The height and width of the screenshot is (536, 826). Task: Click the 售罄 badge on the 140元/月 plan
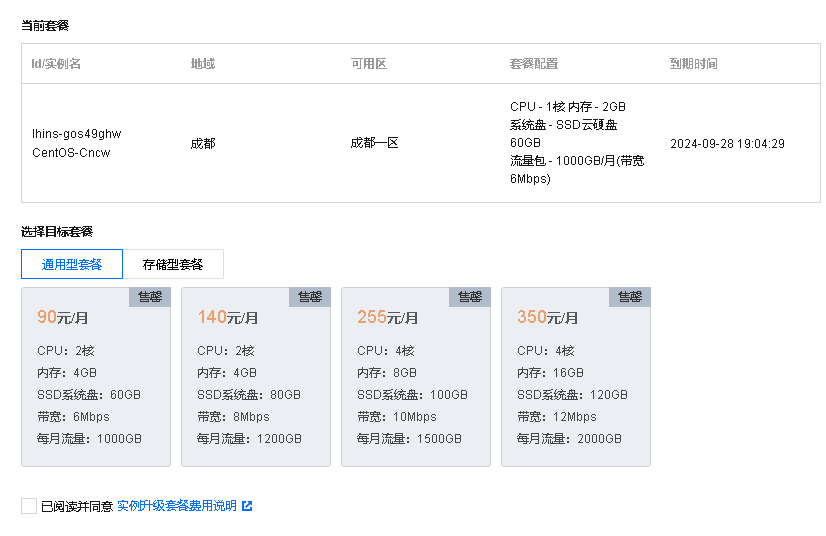[x=310, y=297]
